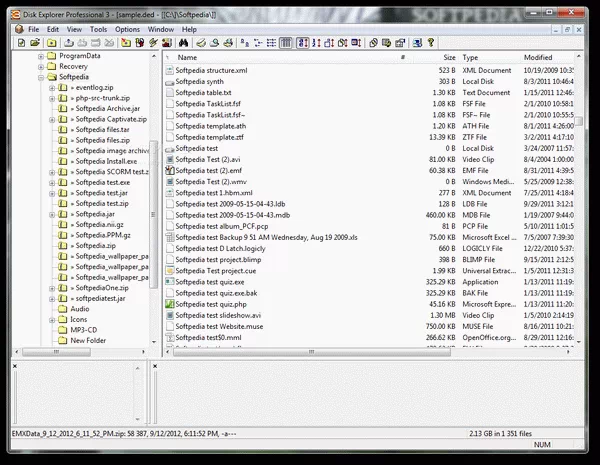The width and height of the screenshot is (600, 465).
Task: Toggle the third sort order button
Action: (x=329, y=43)
